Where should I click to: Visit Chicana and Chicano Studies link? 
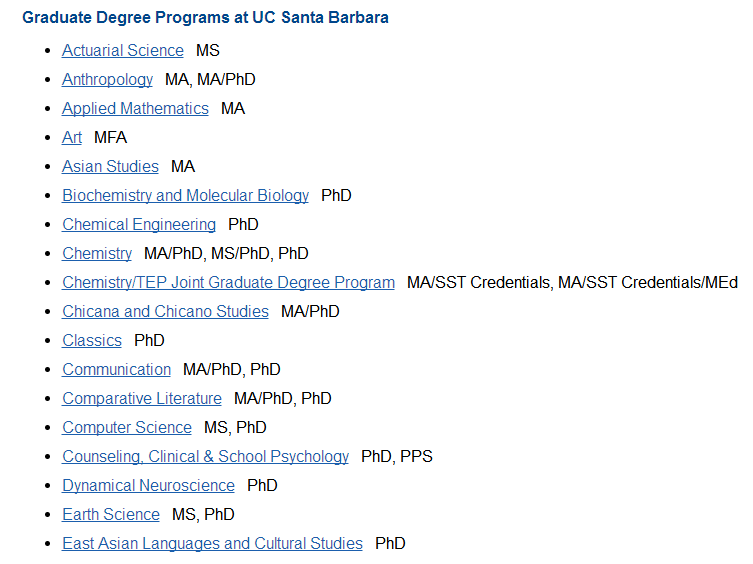click(x=165, y=311)
